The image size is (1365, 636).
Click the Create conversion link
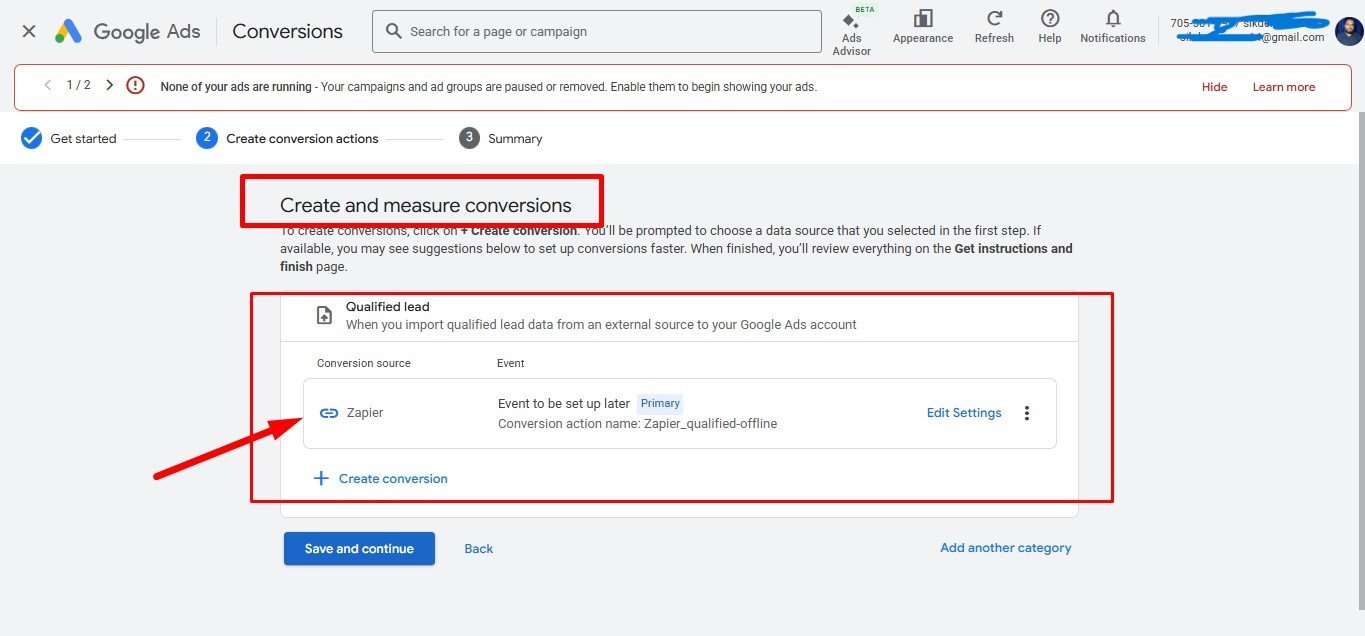click(393, 479)
